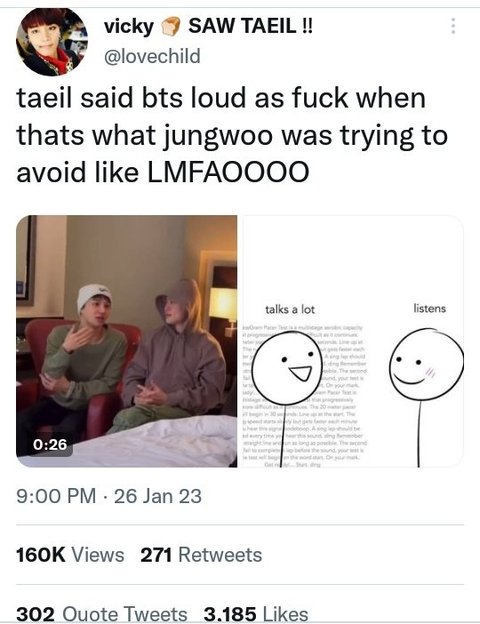Click the bread emoji in display name
Viewport: 480px width, 624px height.
click(x=171, y=27)
